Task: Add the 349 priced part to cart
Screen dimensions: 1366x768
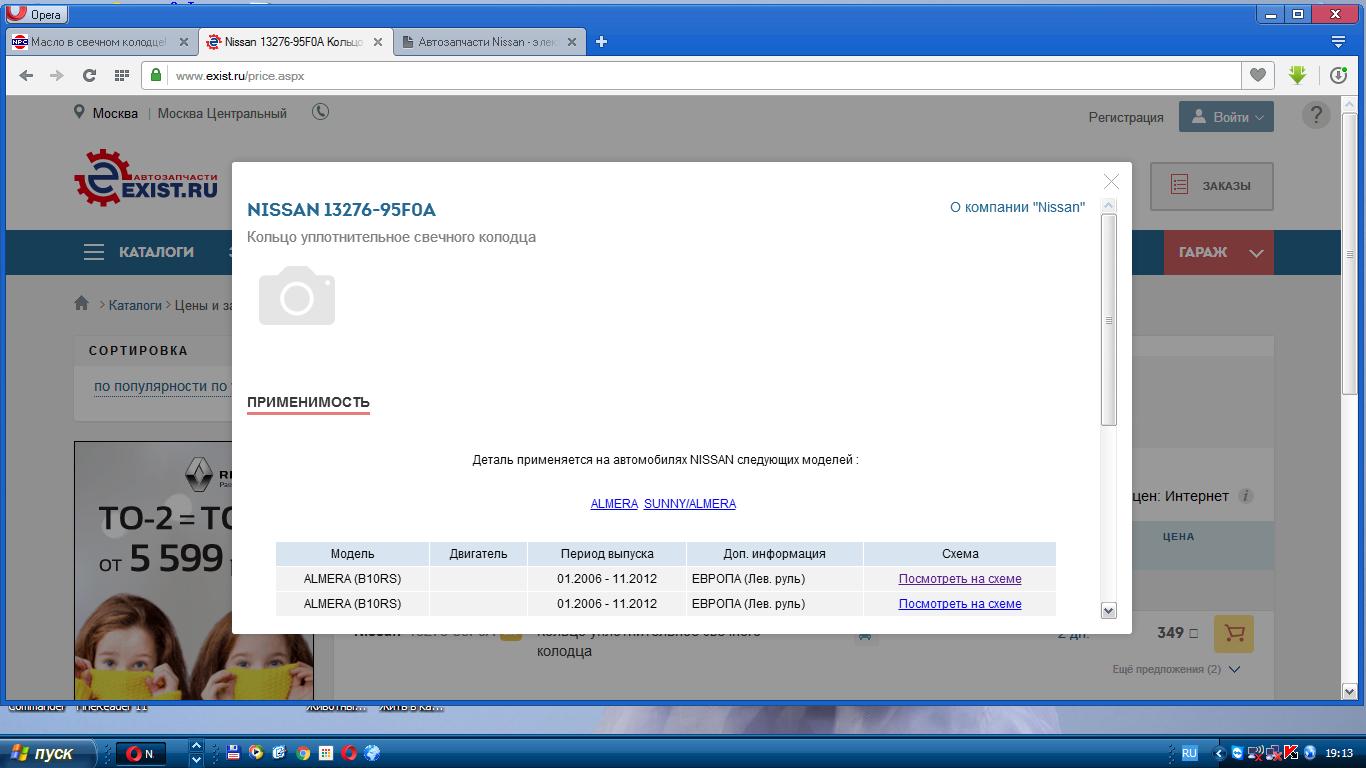Action: pos(1233,634)
